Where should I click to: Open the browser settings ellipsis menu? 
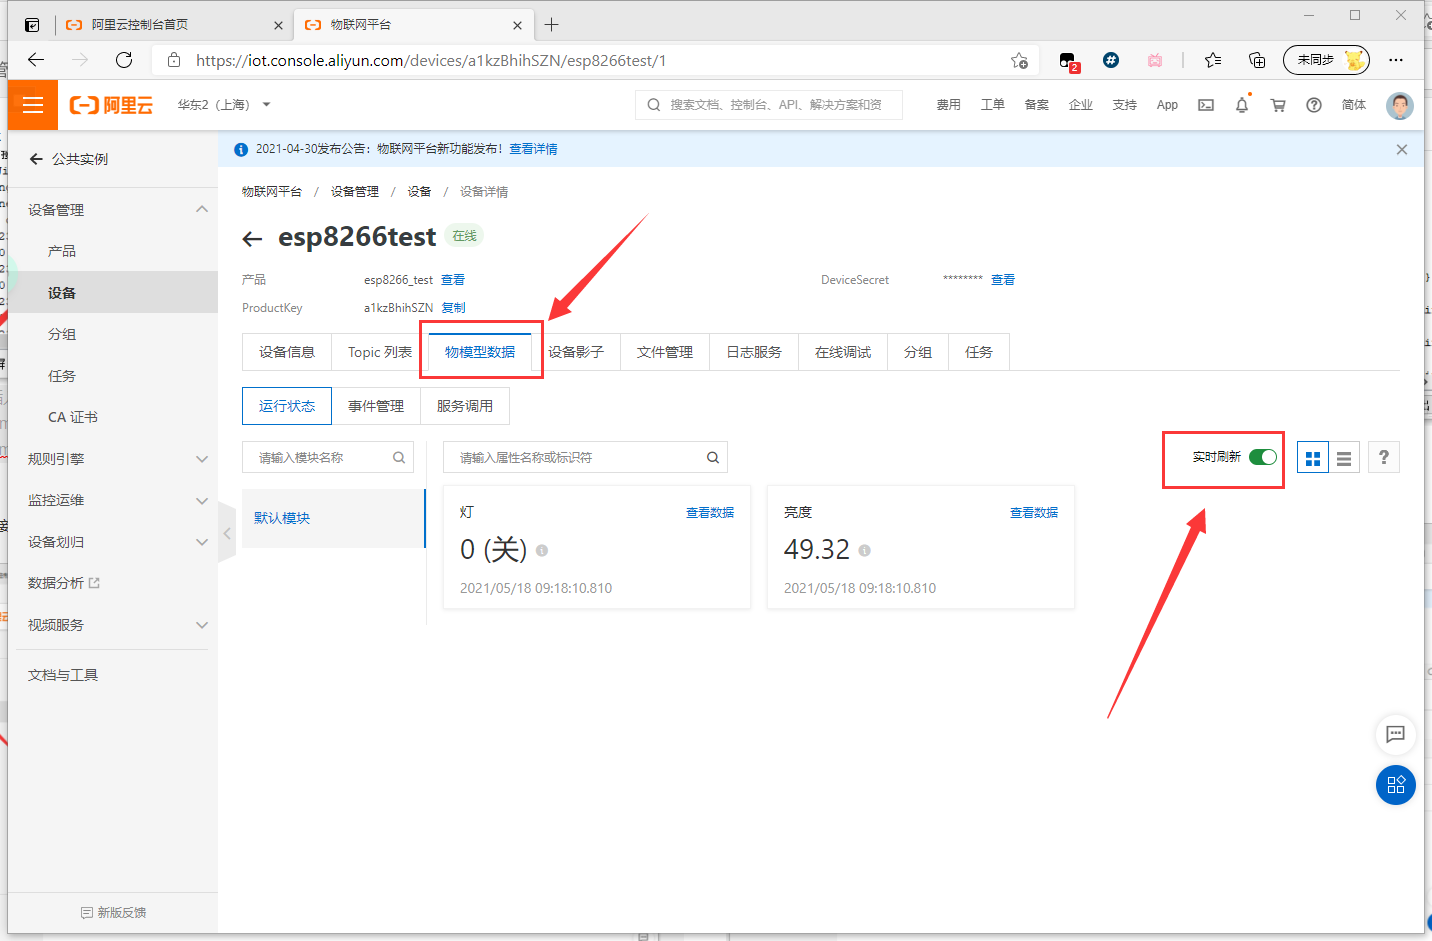(x=1396, y=60)
